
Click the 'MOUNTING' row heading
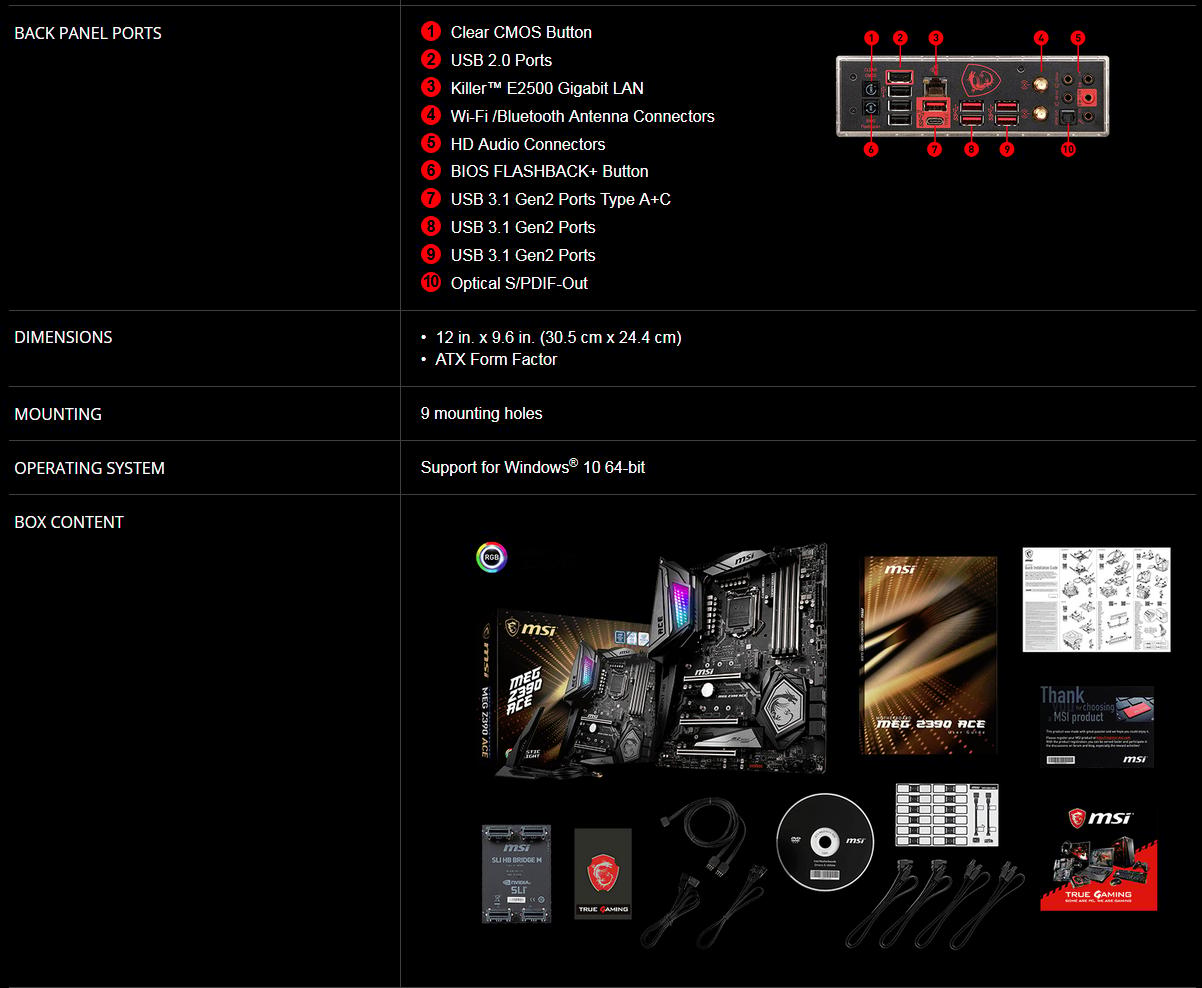[x=58, y=414]
